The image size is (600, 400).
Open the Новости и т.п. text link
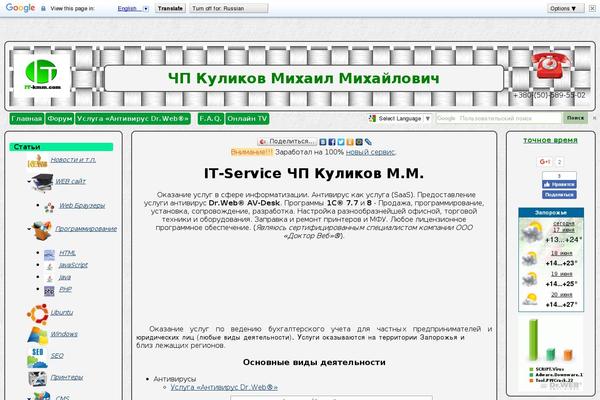[73, 160]
